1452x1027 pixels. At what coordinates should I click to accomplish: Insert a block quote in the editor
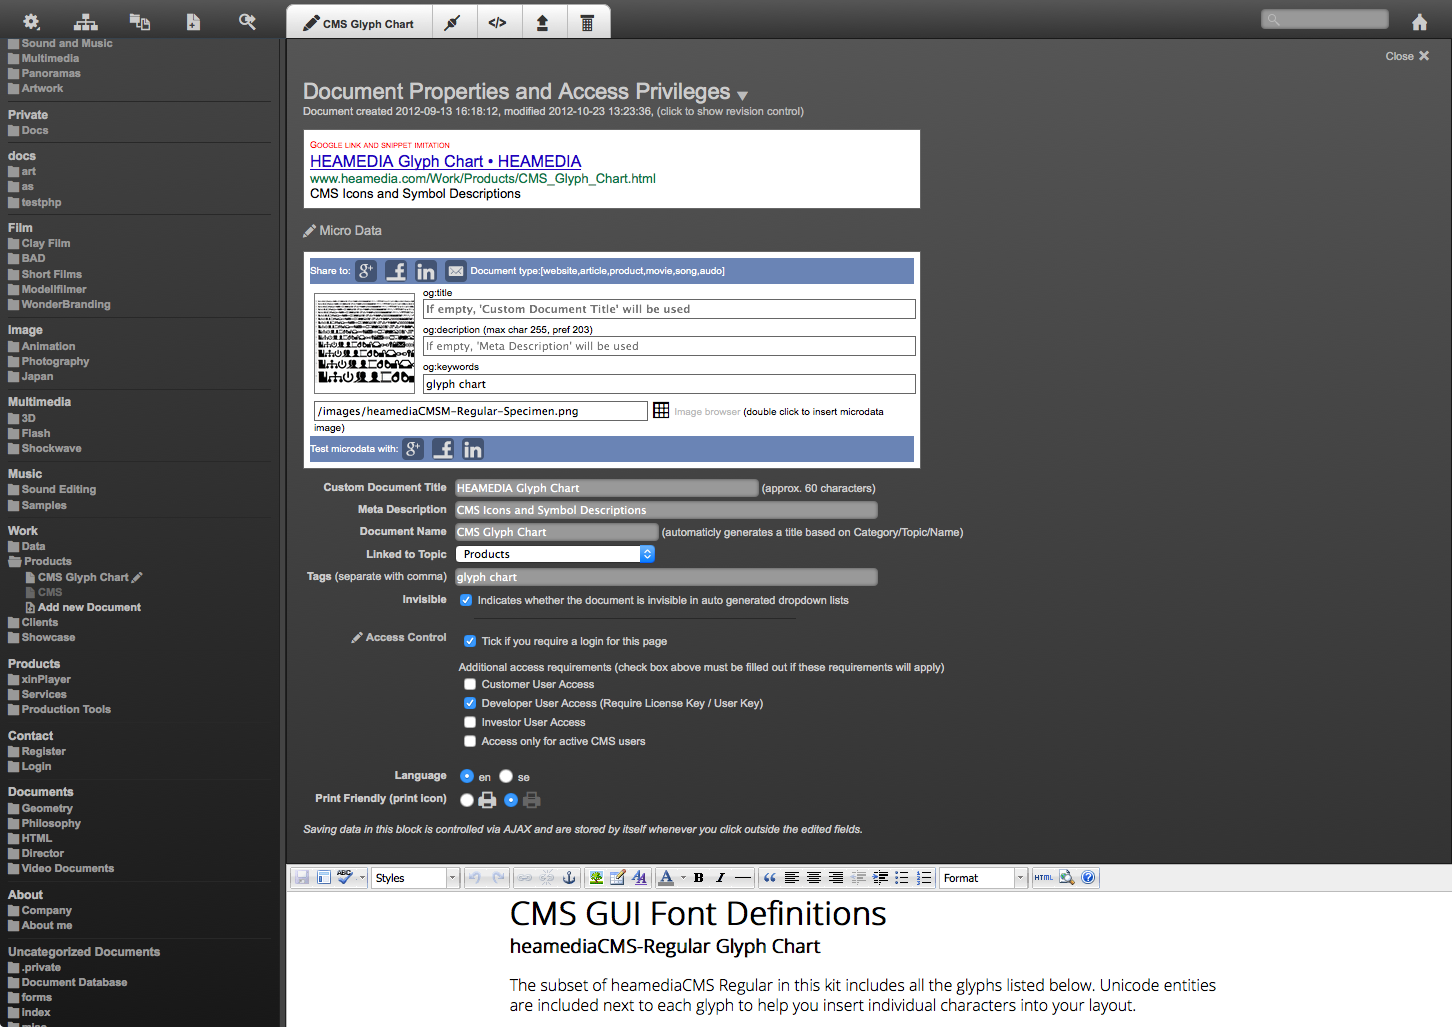769,878
